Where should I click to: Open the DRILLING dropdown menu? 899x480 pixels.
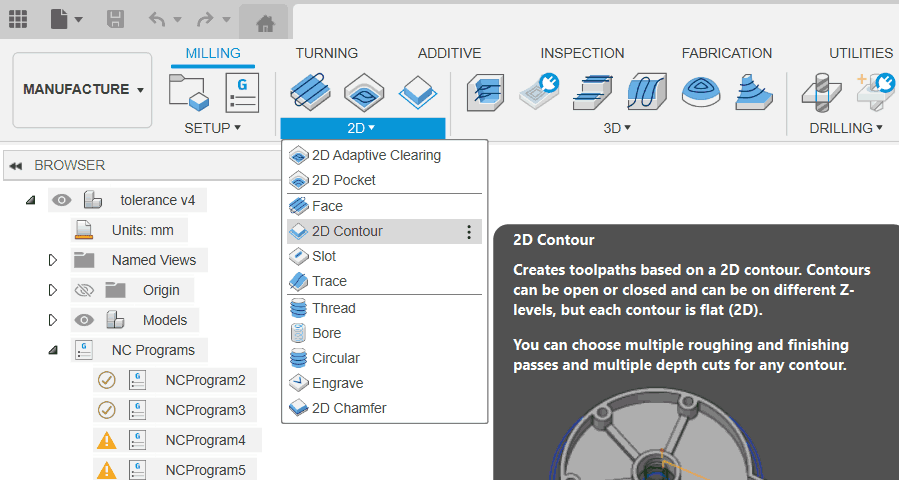846,128
